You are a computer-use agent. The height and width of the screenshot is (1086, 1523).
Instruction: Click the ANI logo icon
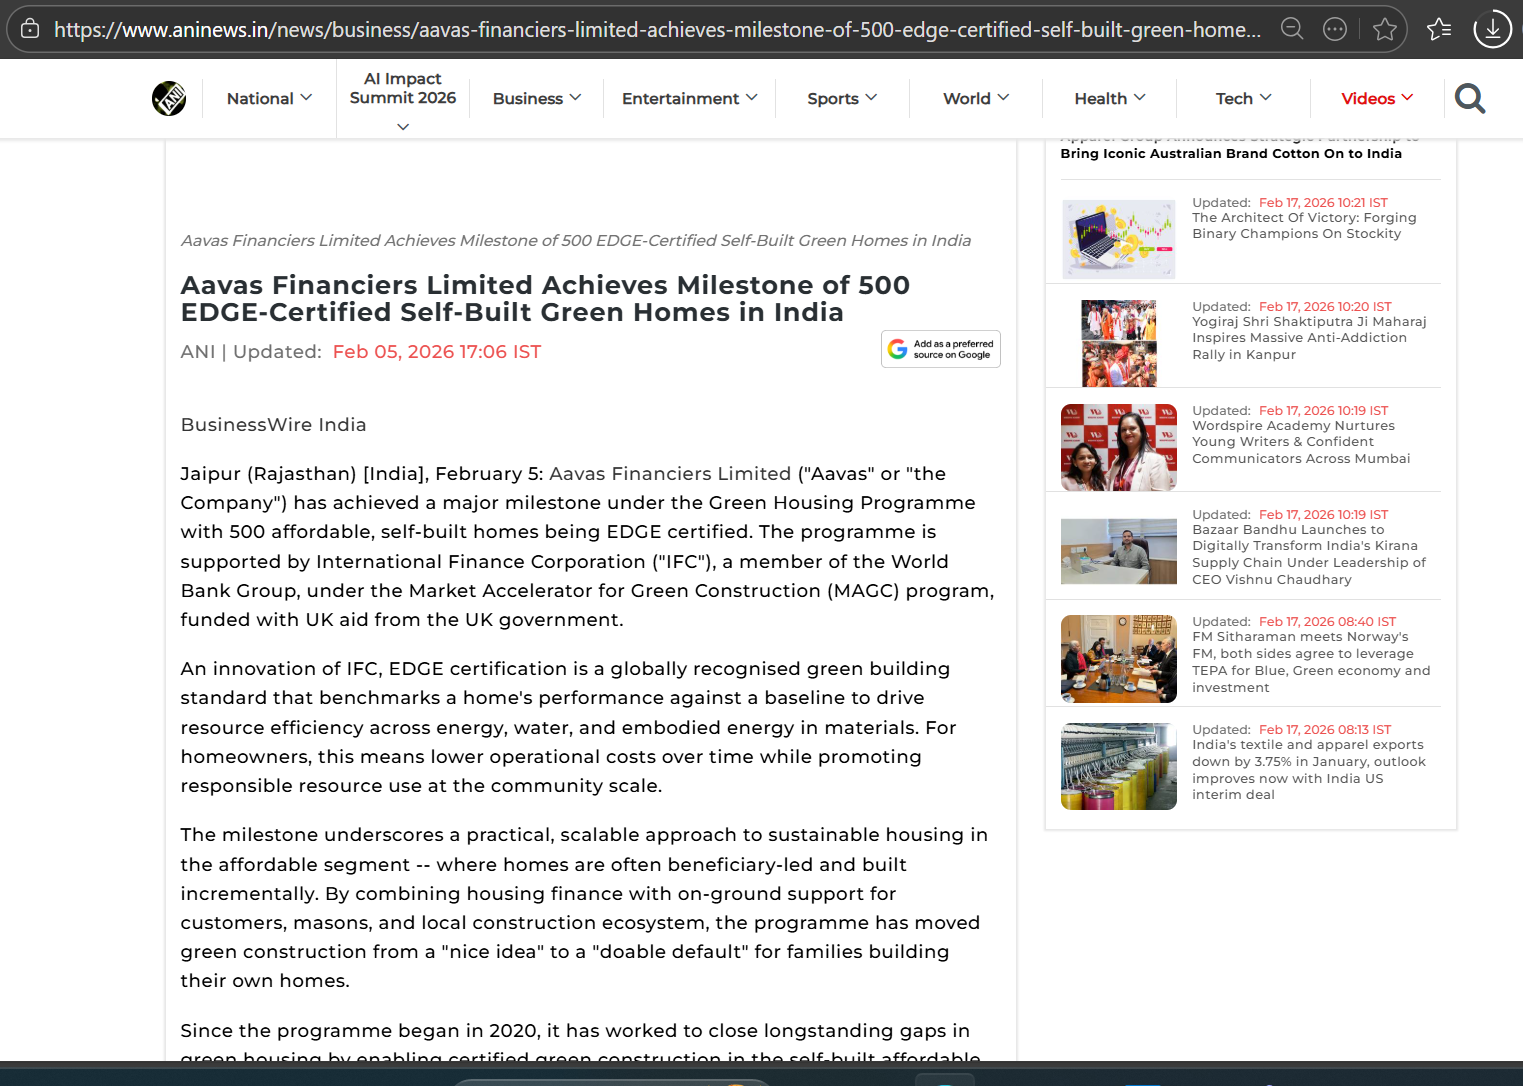click(x=169, y=98)
